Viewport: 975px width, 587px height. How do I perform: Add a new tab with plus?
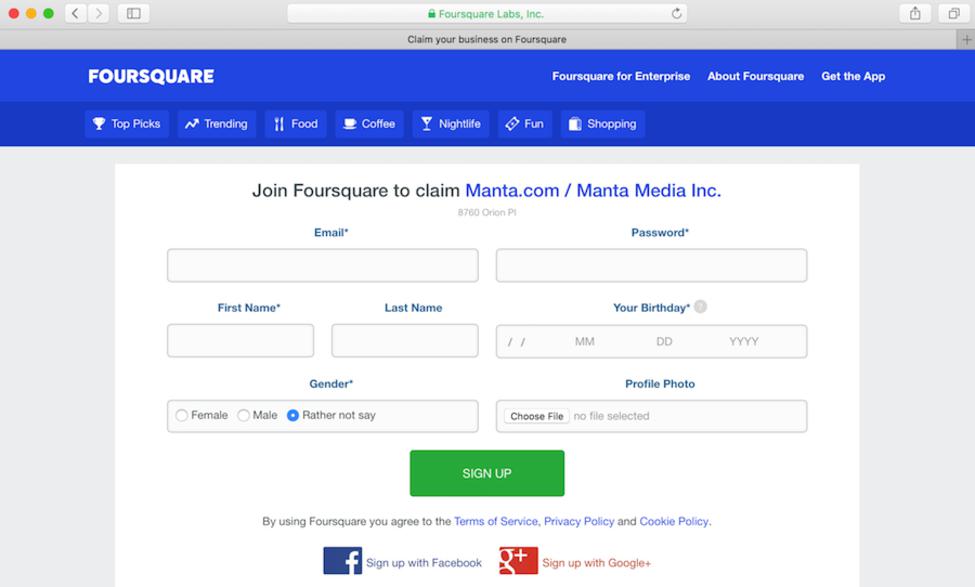click(966, 39)
